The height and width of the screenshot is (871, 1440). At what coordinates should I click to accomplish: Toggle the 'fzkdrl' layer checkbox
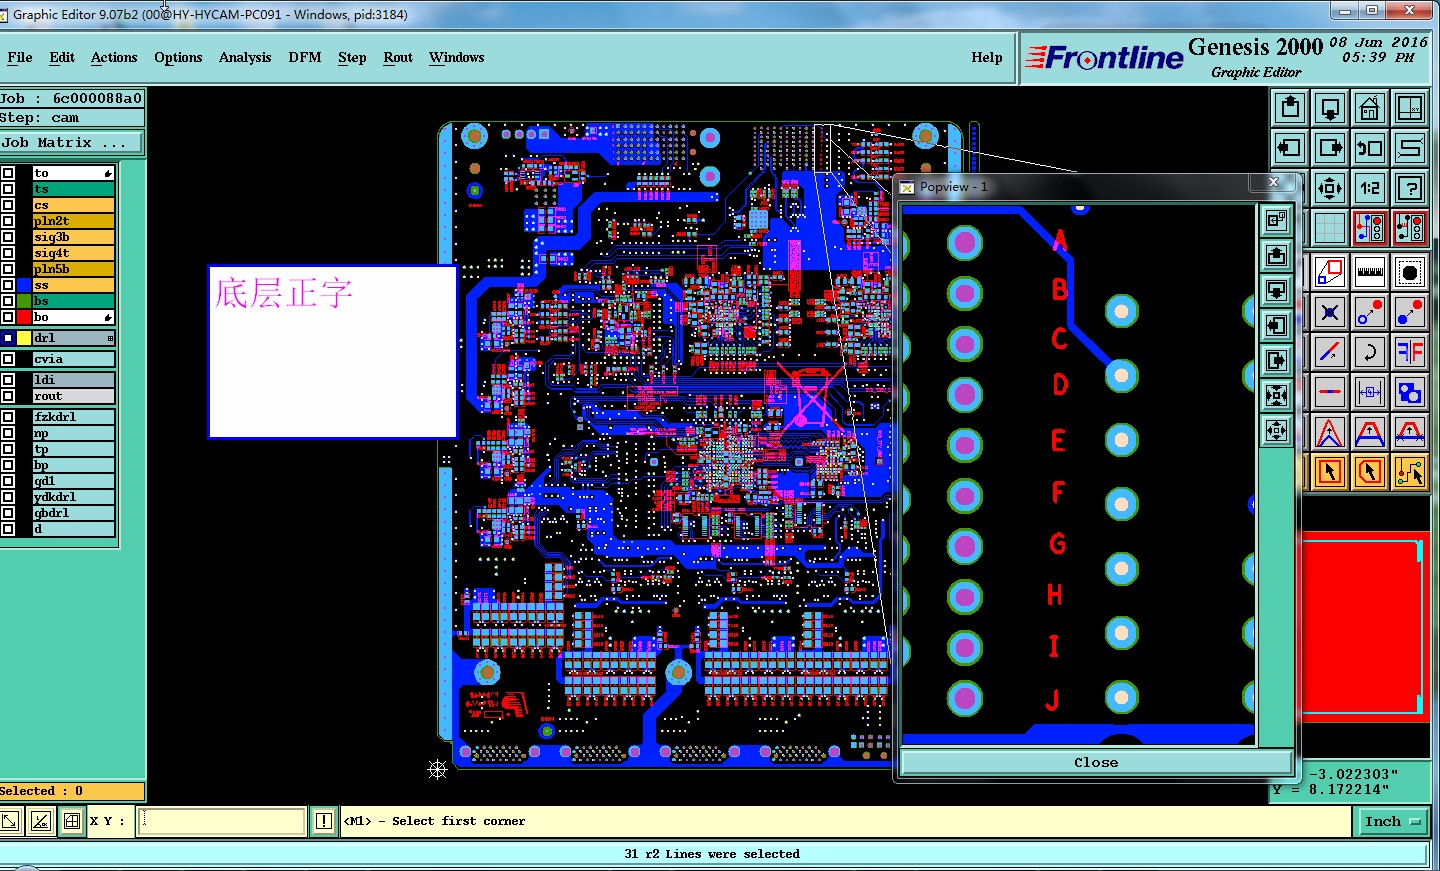tap(8, 417)
